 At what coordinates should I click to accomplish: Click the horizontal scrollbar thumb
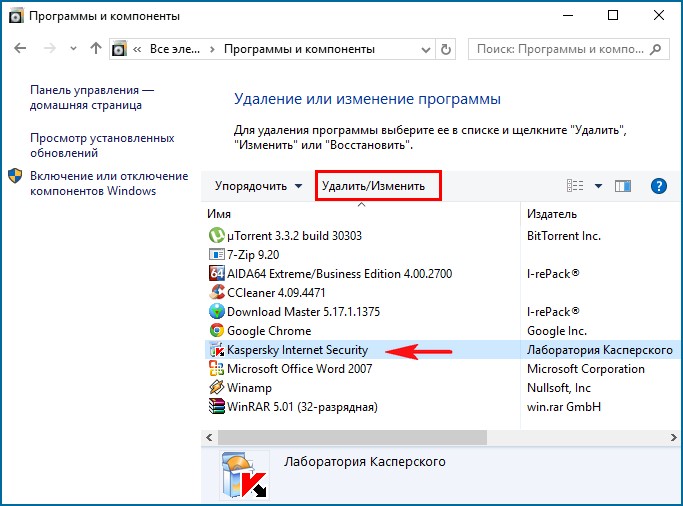pos(352,437)
